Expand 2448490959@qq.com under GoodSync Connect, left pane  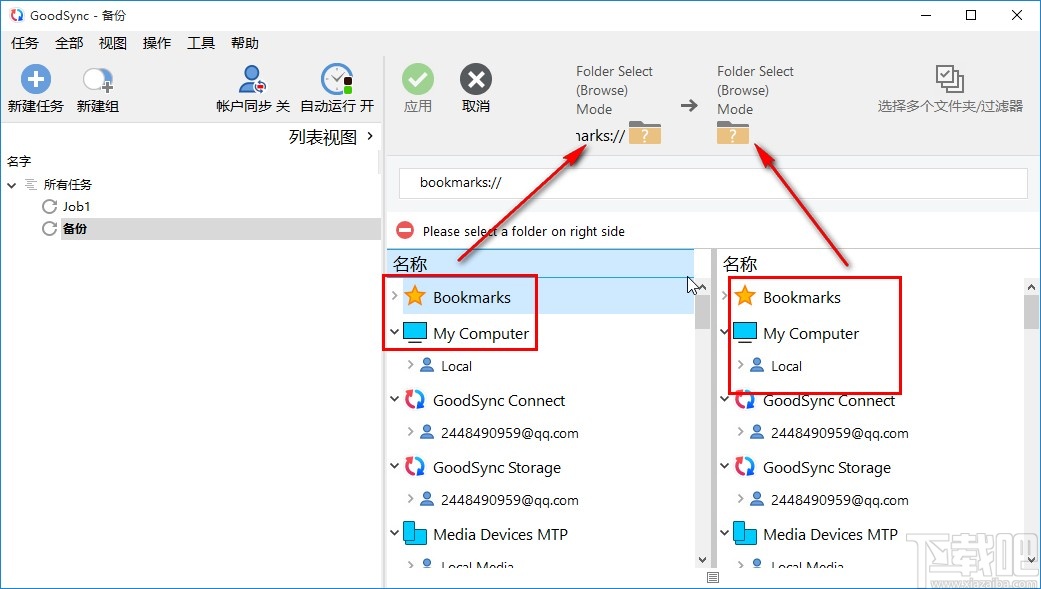click(410, 432)
